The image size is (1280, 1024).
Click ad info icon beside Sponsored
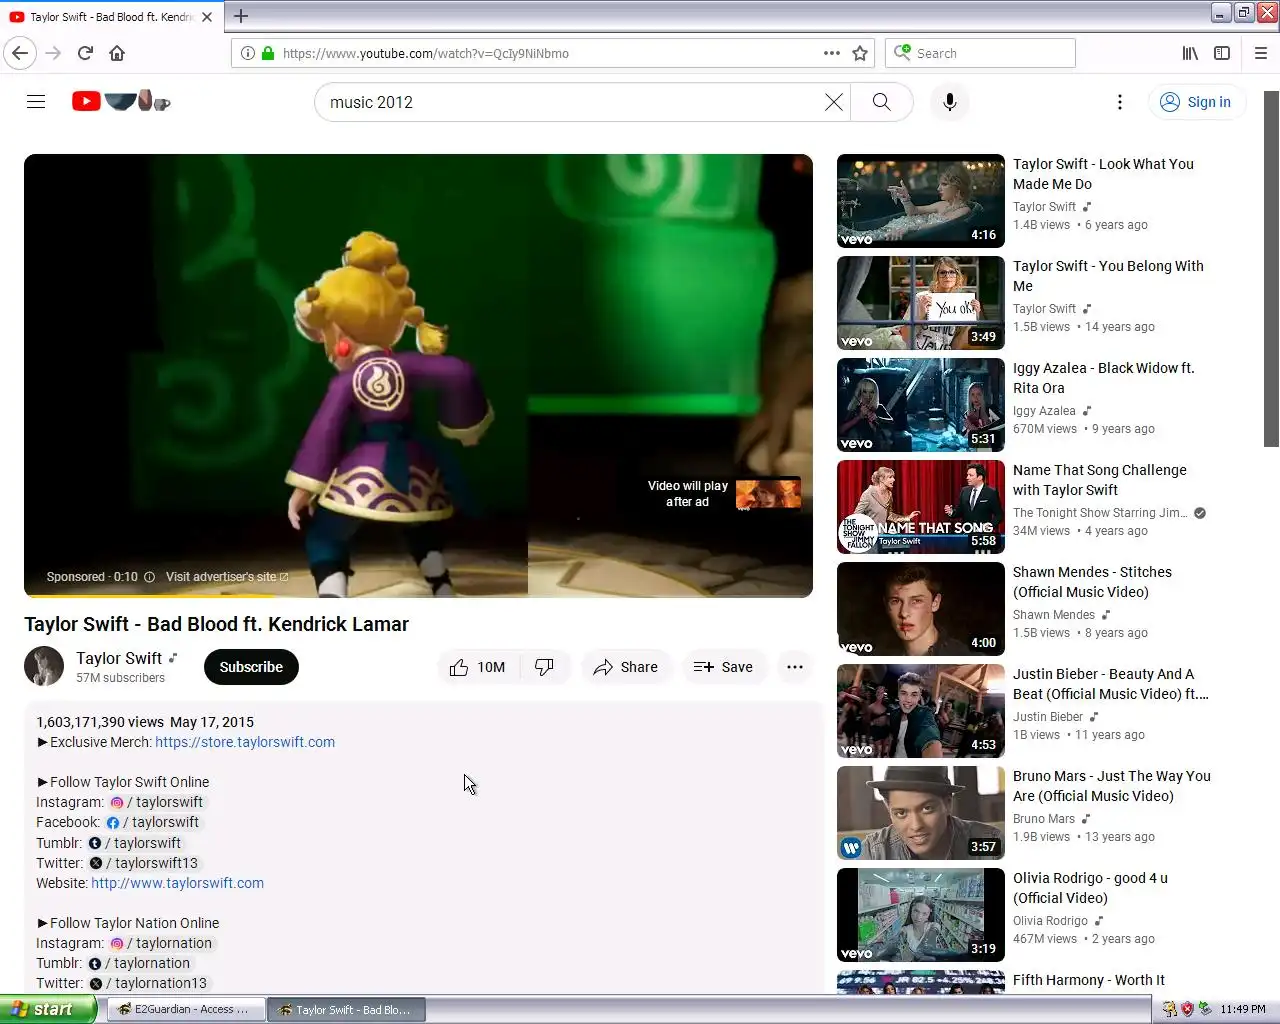click(149, 577)
